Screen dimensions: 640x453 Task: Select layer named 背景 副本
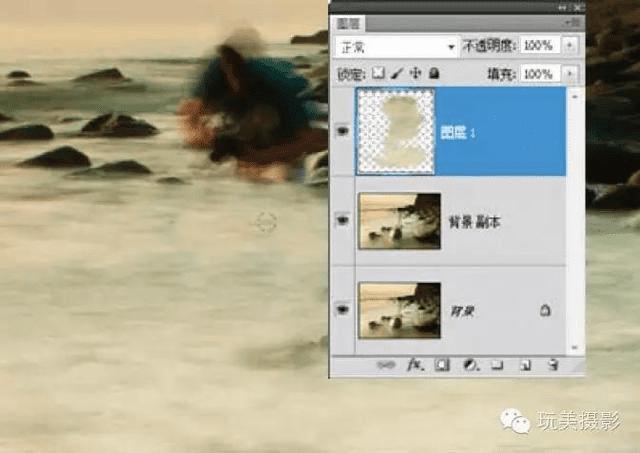pos(474,222)
